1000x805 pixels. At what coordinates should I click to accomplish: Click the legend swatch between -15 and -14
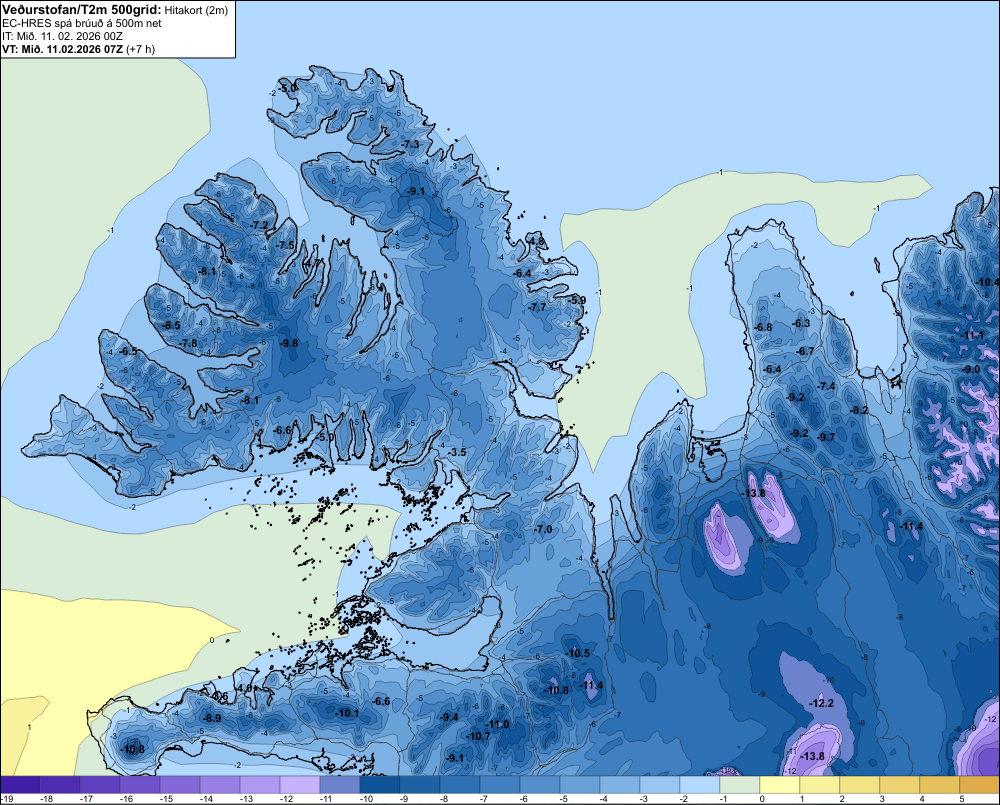pyautogui.click(x=180, y=785)
